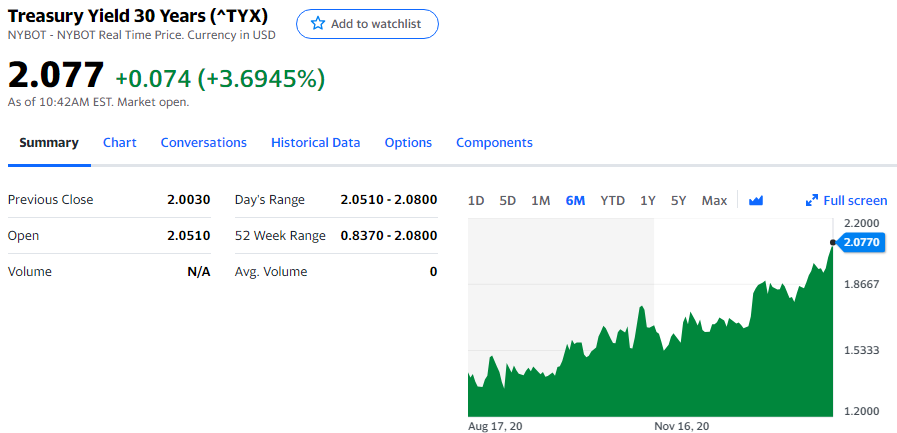View the Components tab
This screenshot has height=433, width=897.
(494, 143)
